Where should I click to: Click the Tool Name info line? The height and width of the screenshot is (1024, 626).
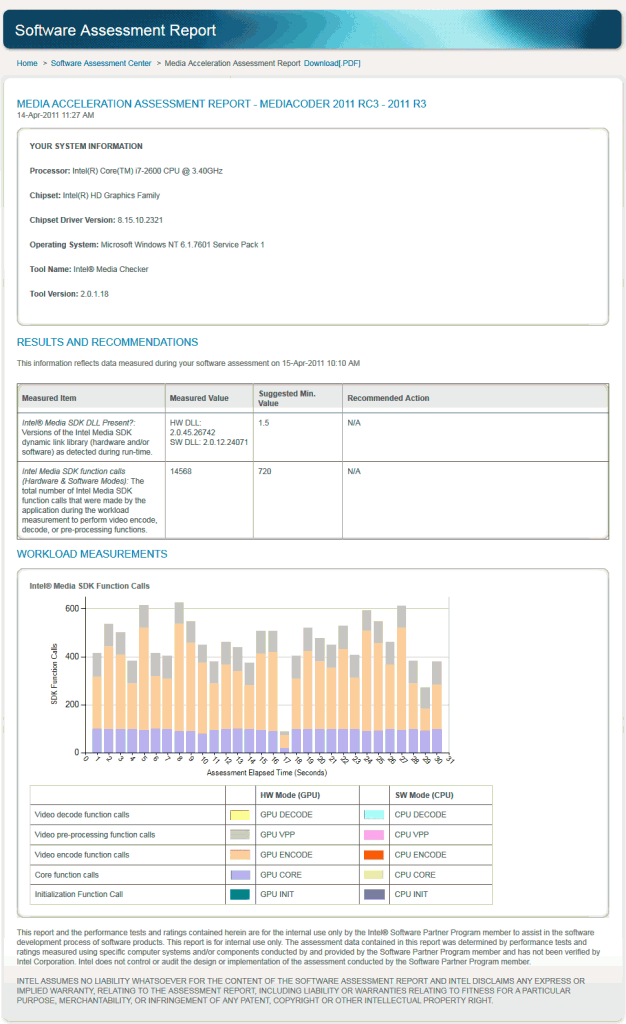89,269
